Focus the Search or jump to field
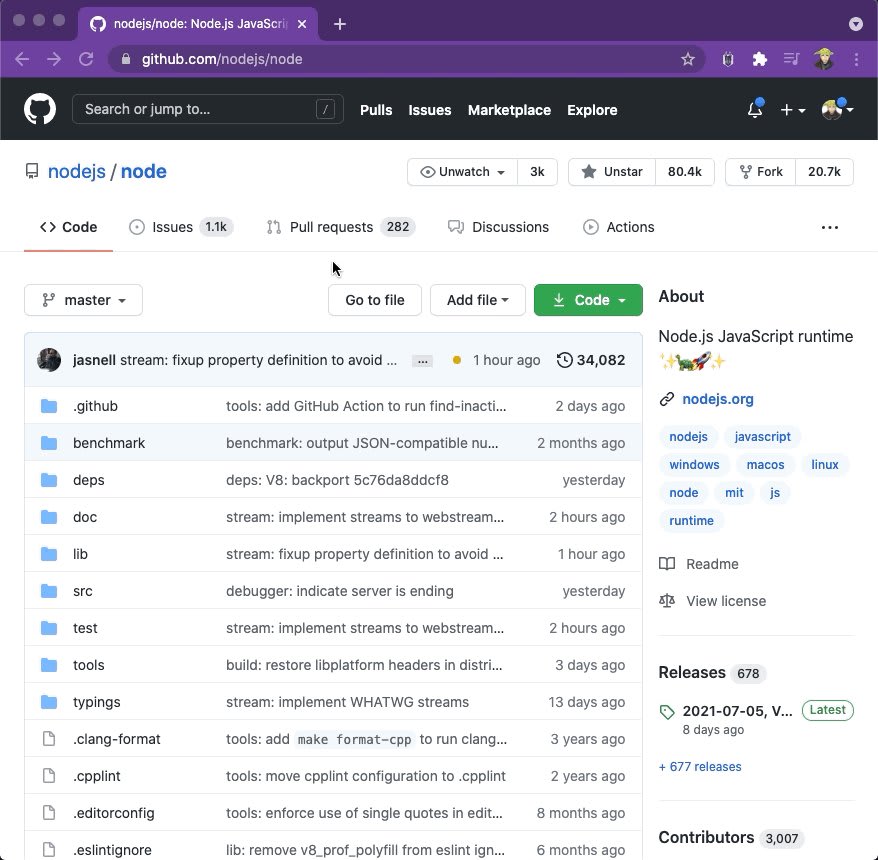This screenshot has width=878, height=860. tap(208, 109)
